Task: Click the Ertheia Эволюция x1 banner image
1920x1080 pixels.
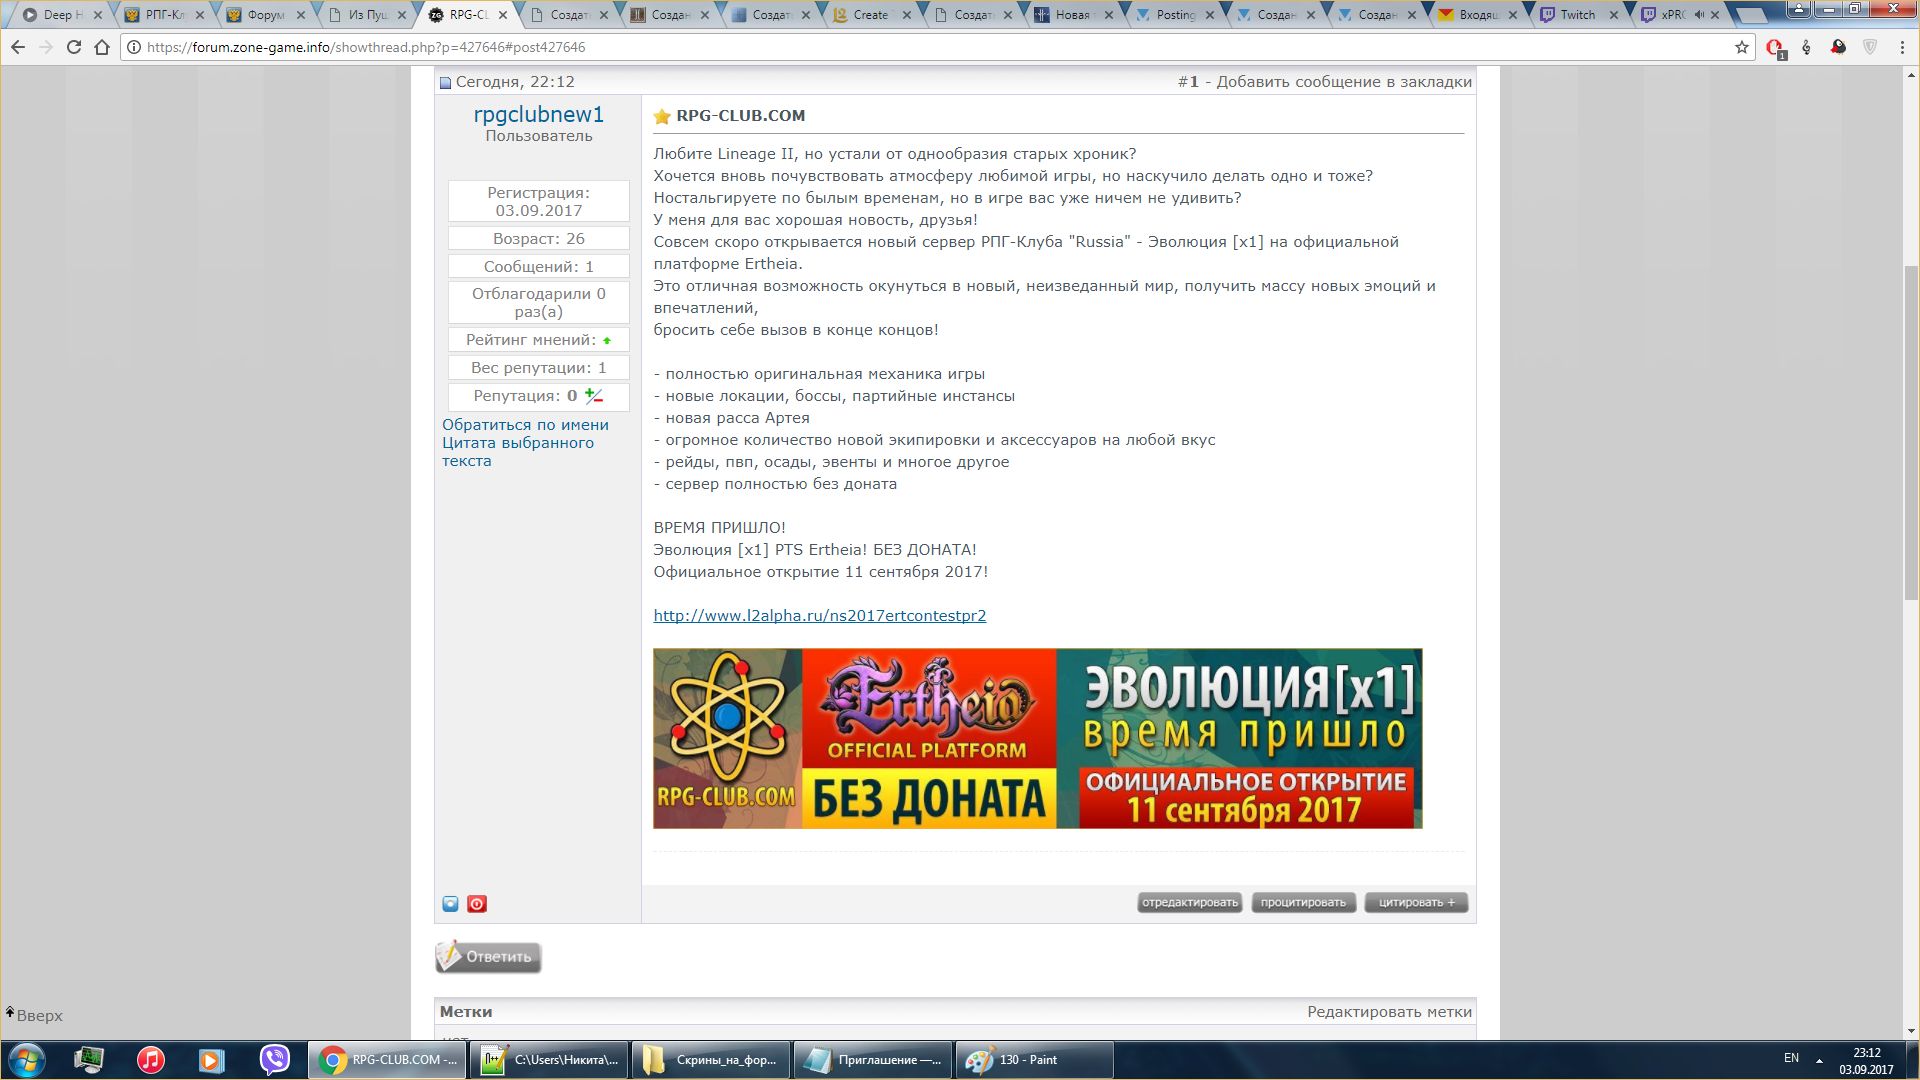Action: 1037,739
